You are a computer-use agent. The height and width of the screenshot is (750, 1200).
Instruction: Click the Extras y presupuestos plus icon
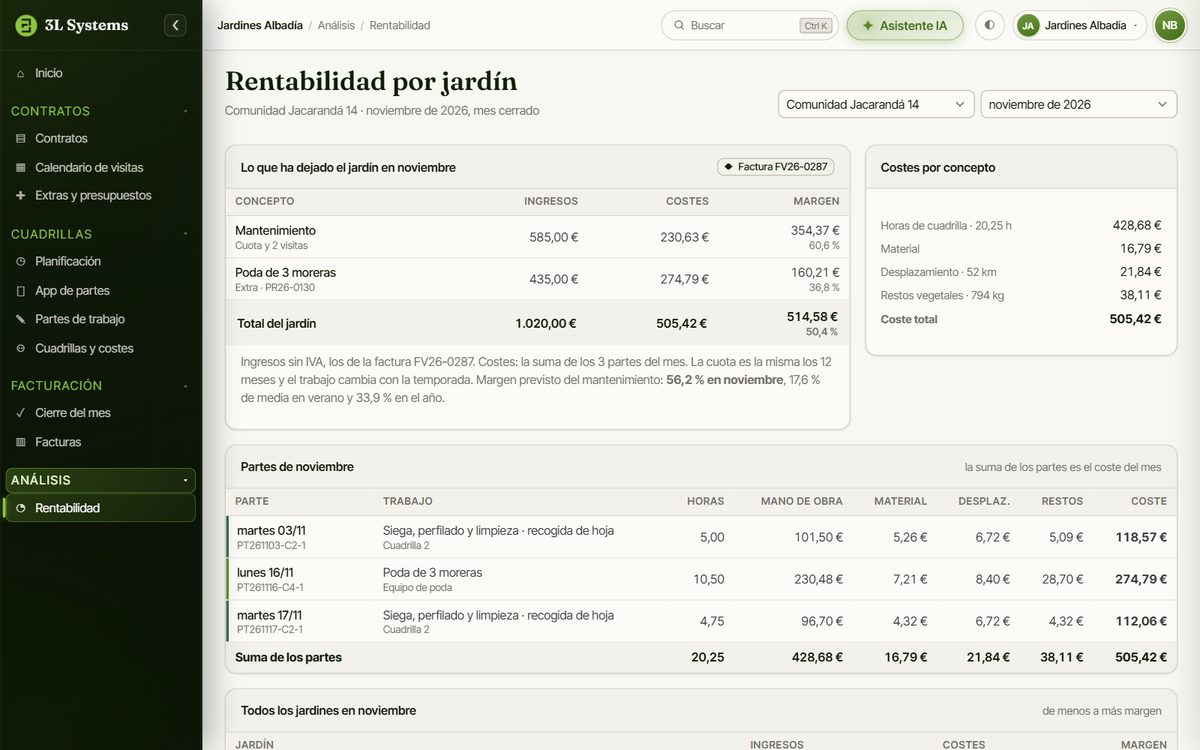(x=21, y=195)
